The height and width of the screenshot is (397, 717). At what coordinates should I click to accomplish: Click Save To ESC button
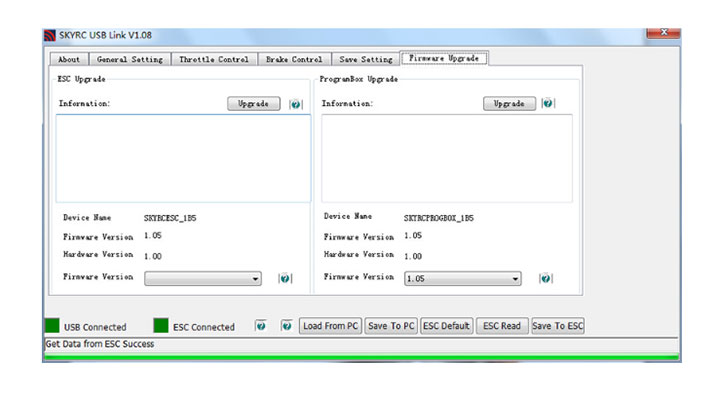(558, 326)
